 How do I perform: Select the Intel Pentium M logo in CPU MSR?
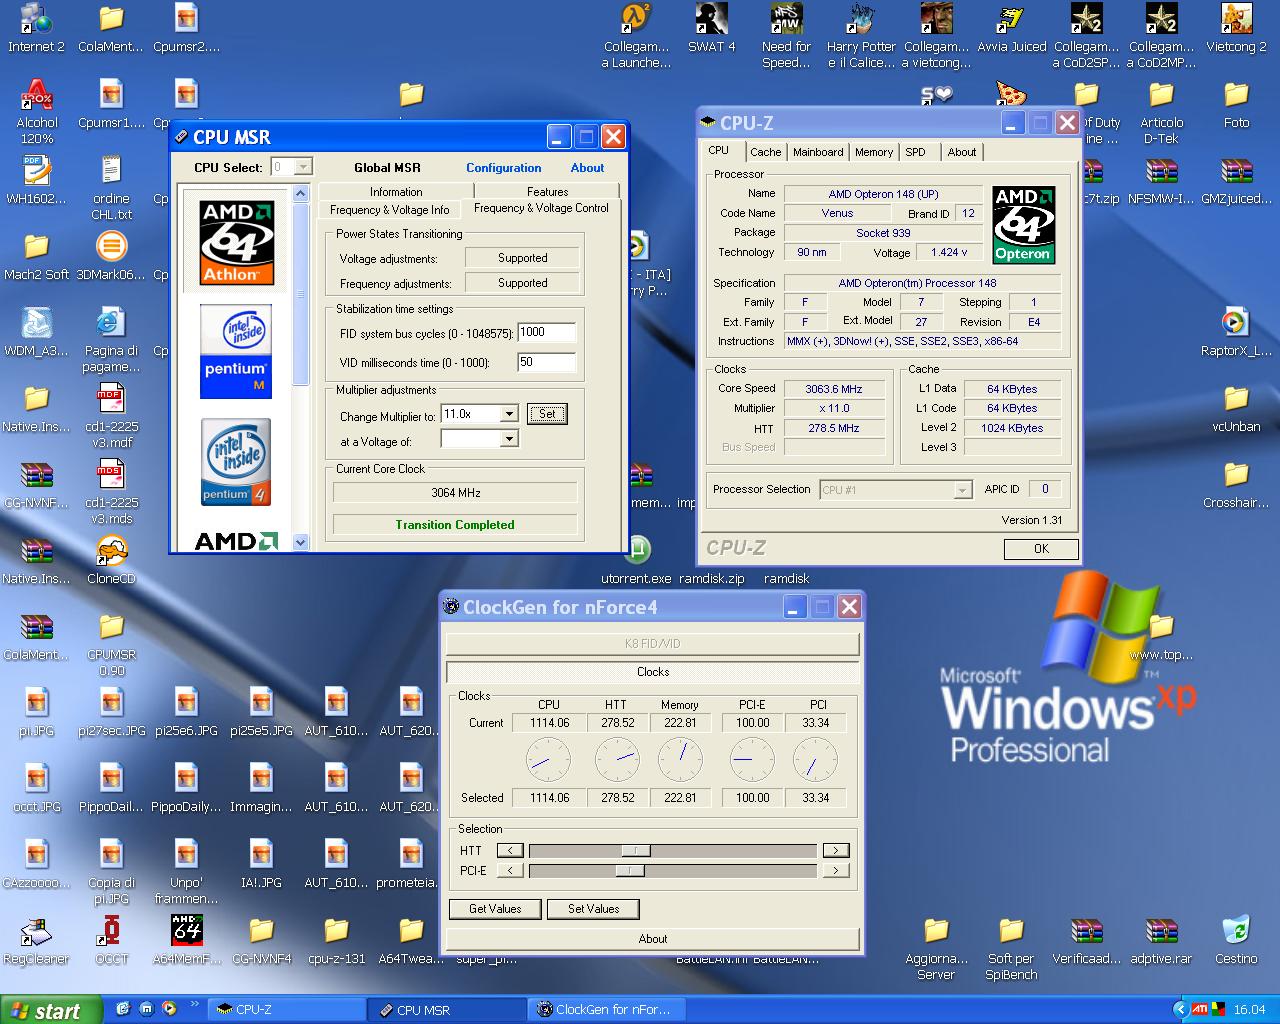click(x=235, y=351)
